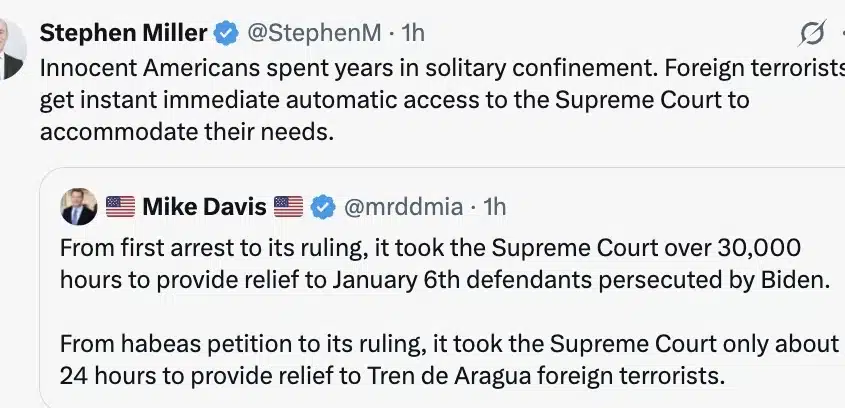
Task: Click the Stephen Miller display name
Action: click(123, 33)
